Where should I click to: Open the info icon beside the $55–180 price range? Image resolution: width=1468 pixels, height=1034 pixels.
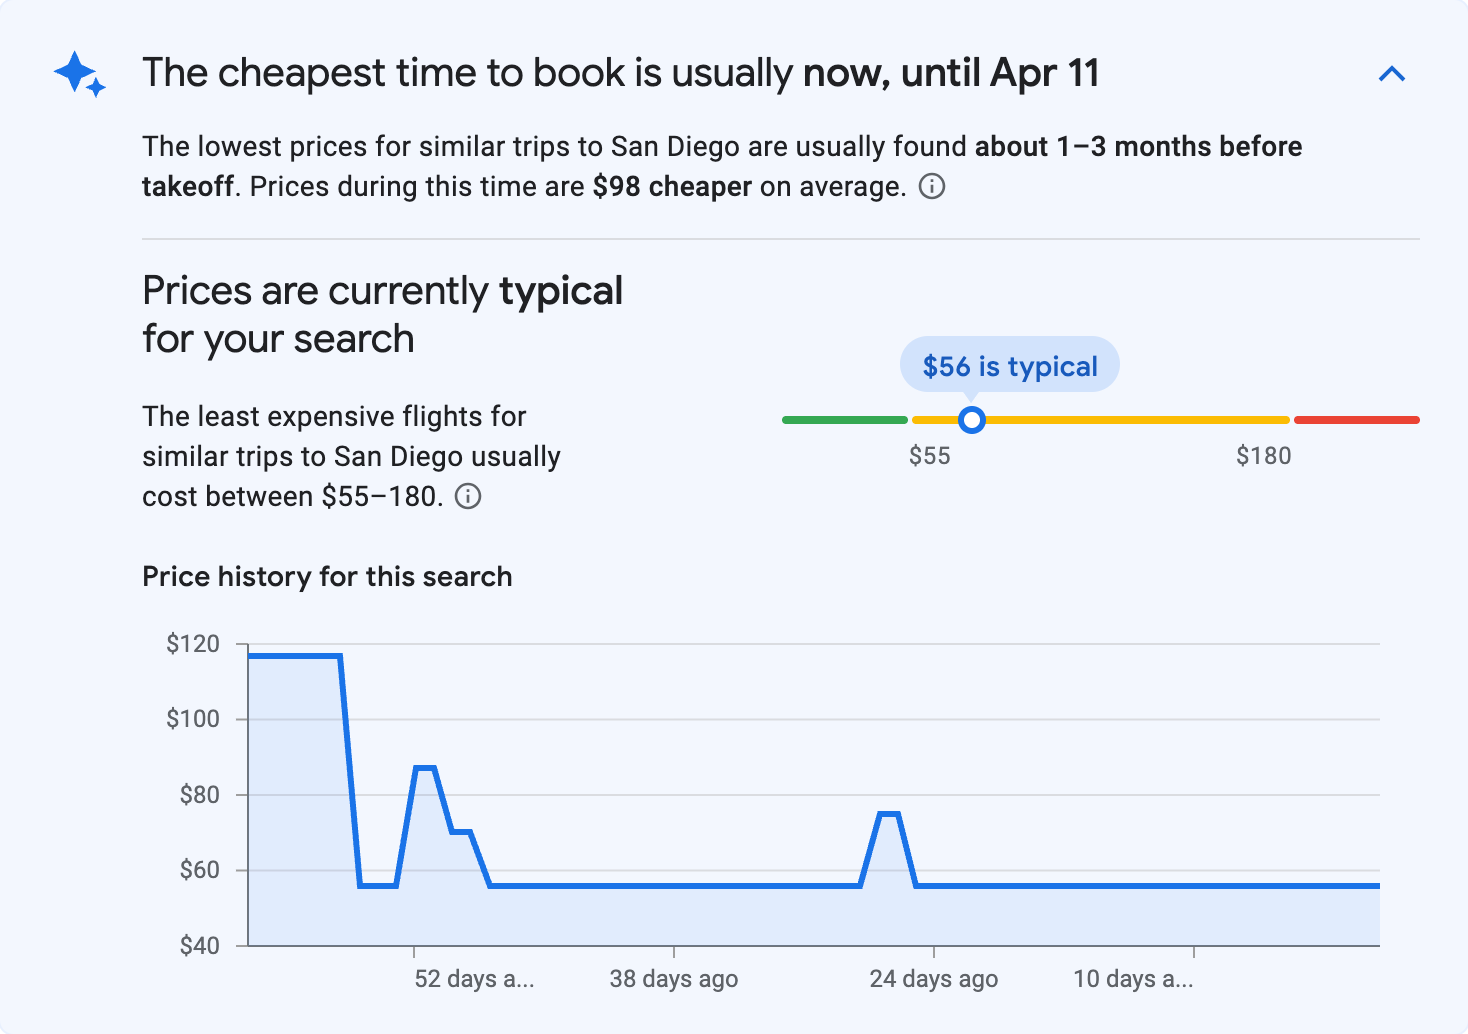(x=468, y=496)
